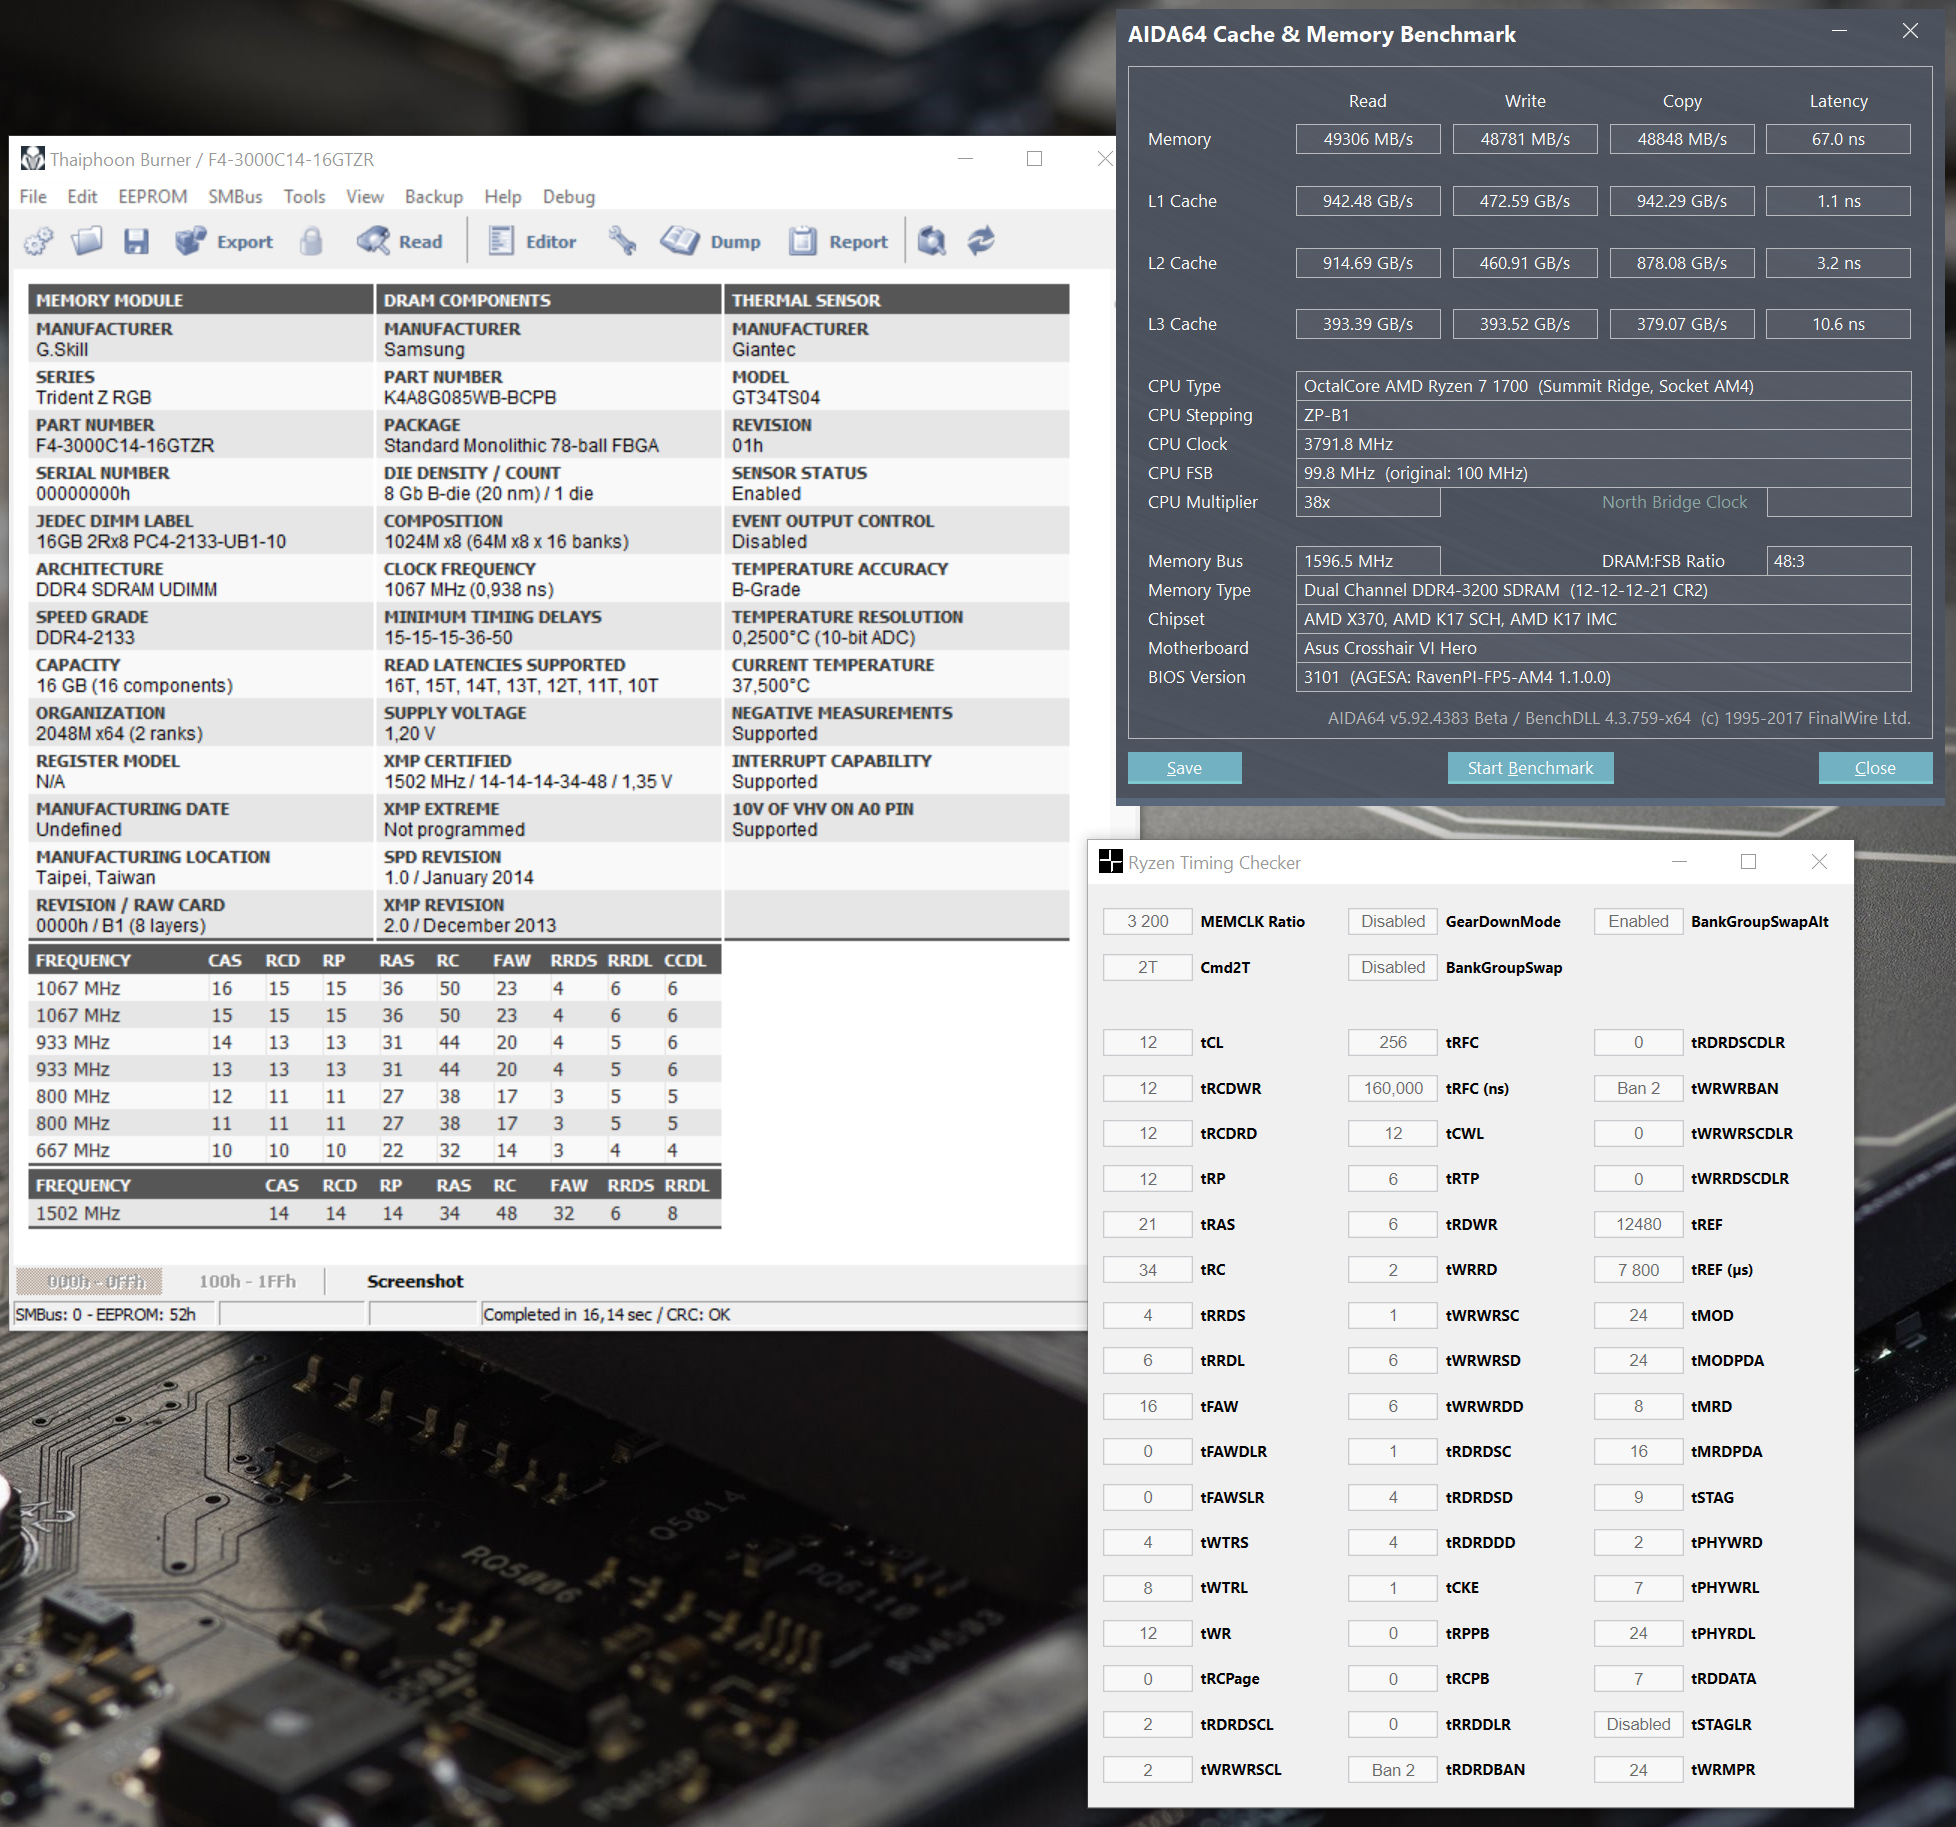Open file using the folder toolbar icon
Viewport: 1956px width, 1827px height.
tap(87, 241)
